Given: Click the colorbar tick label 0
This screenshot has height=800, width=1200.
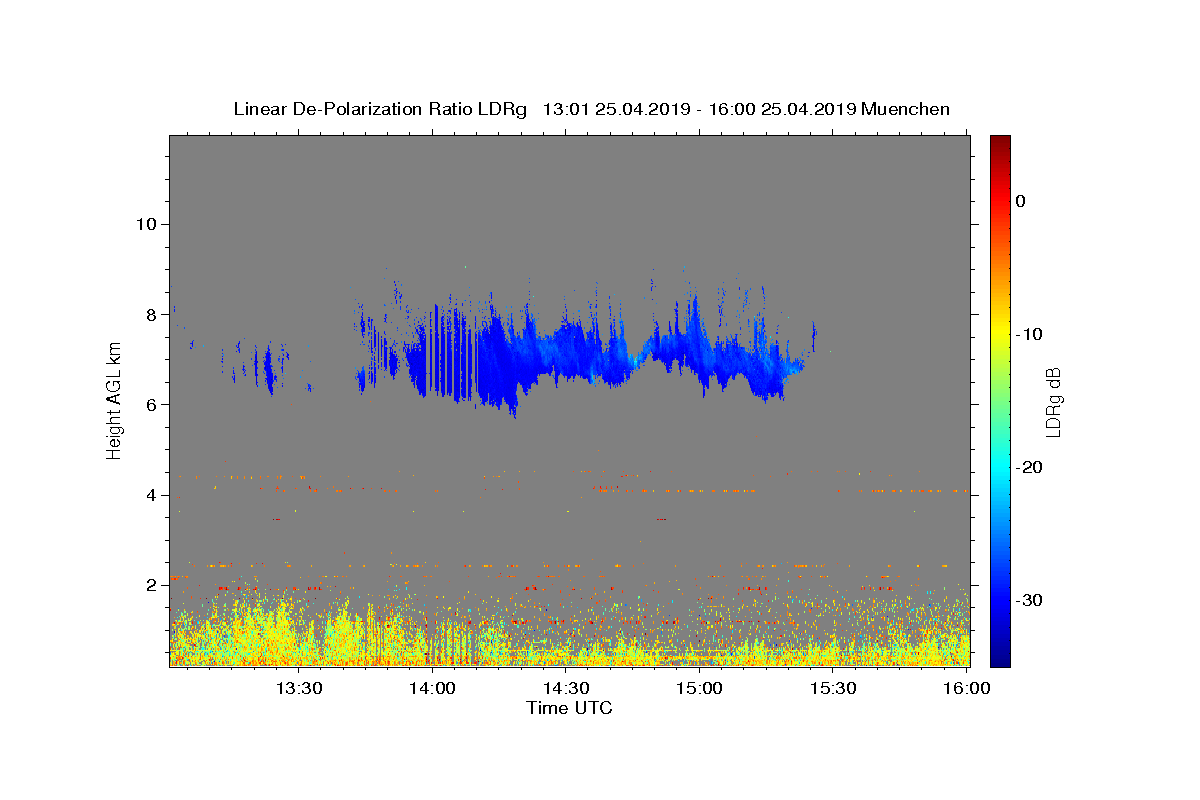Looking at the screenshot, I should point(1020,201).
